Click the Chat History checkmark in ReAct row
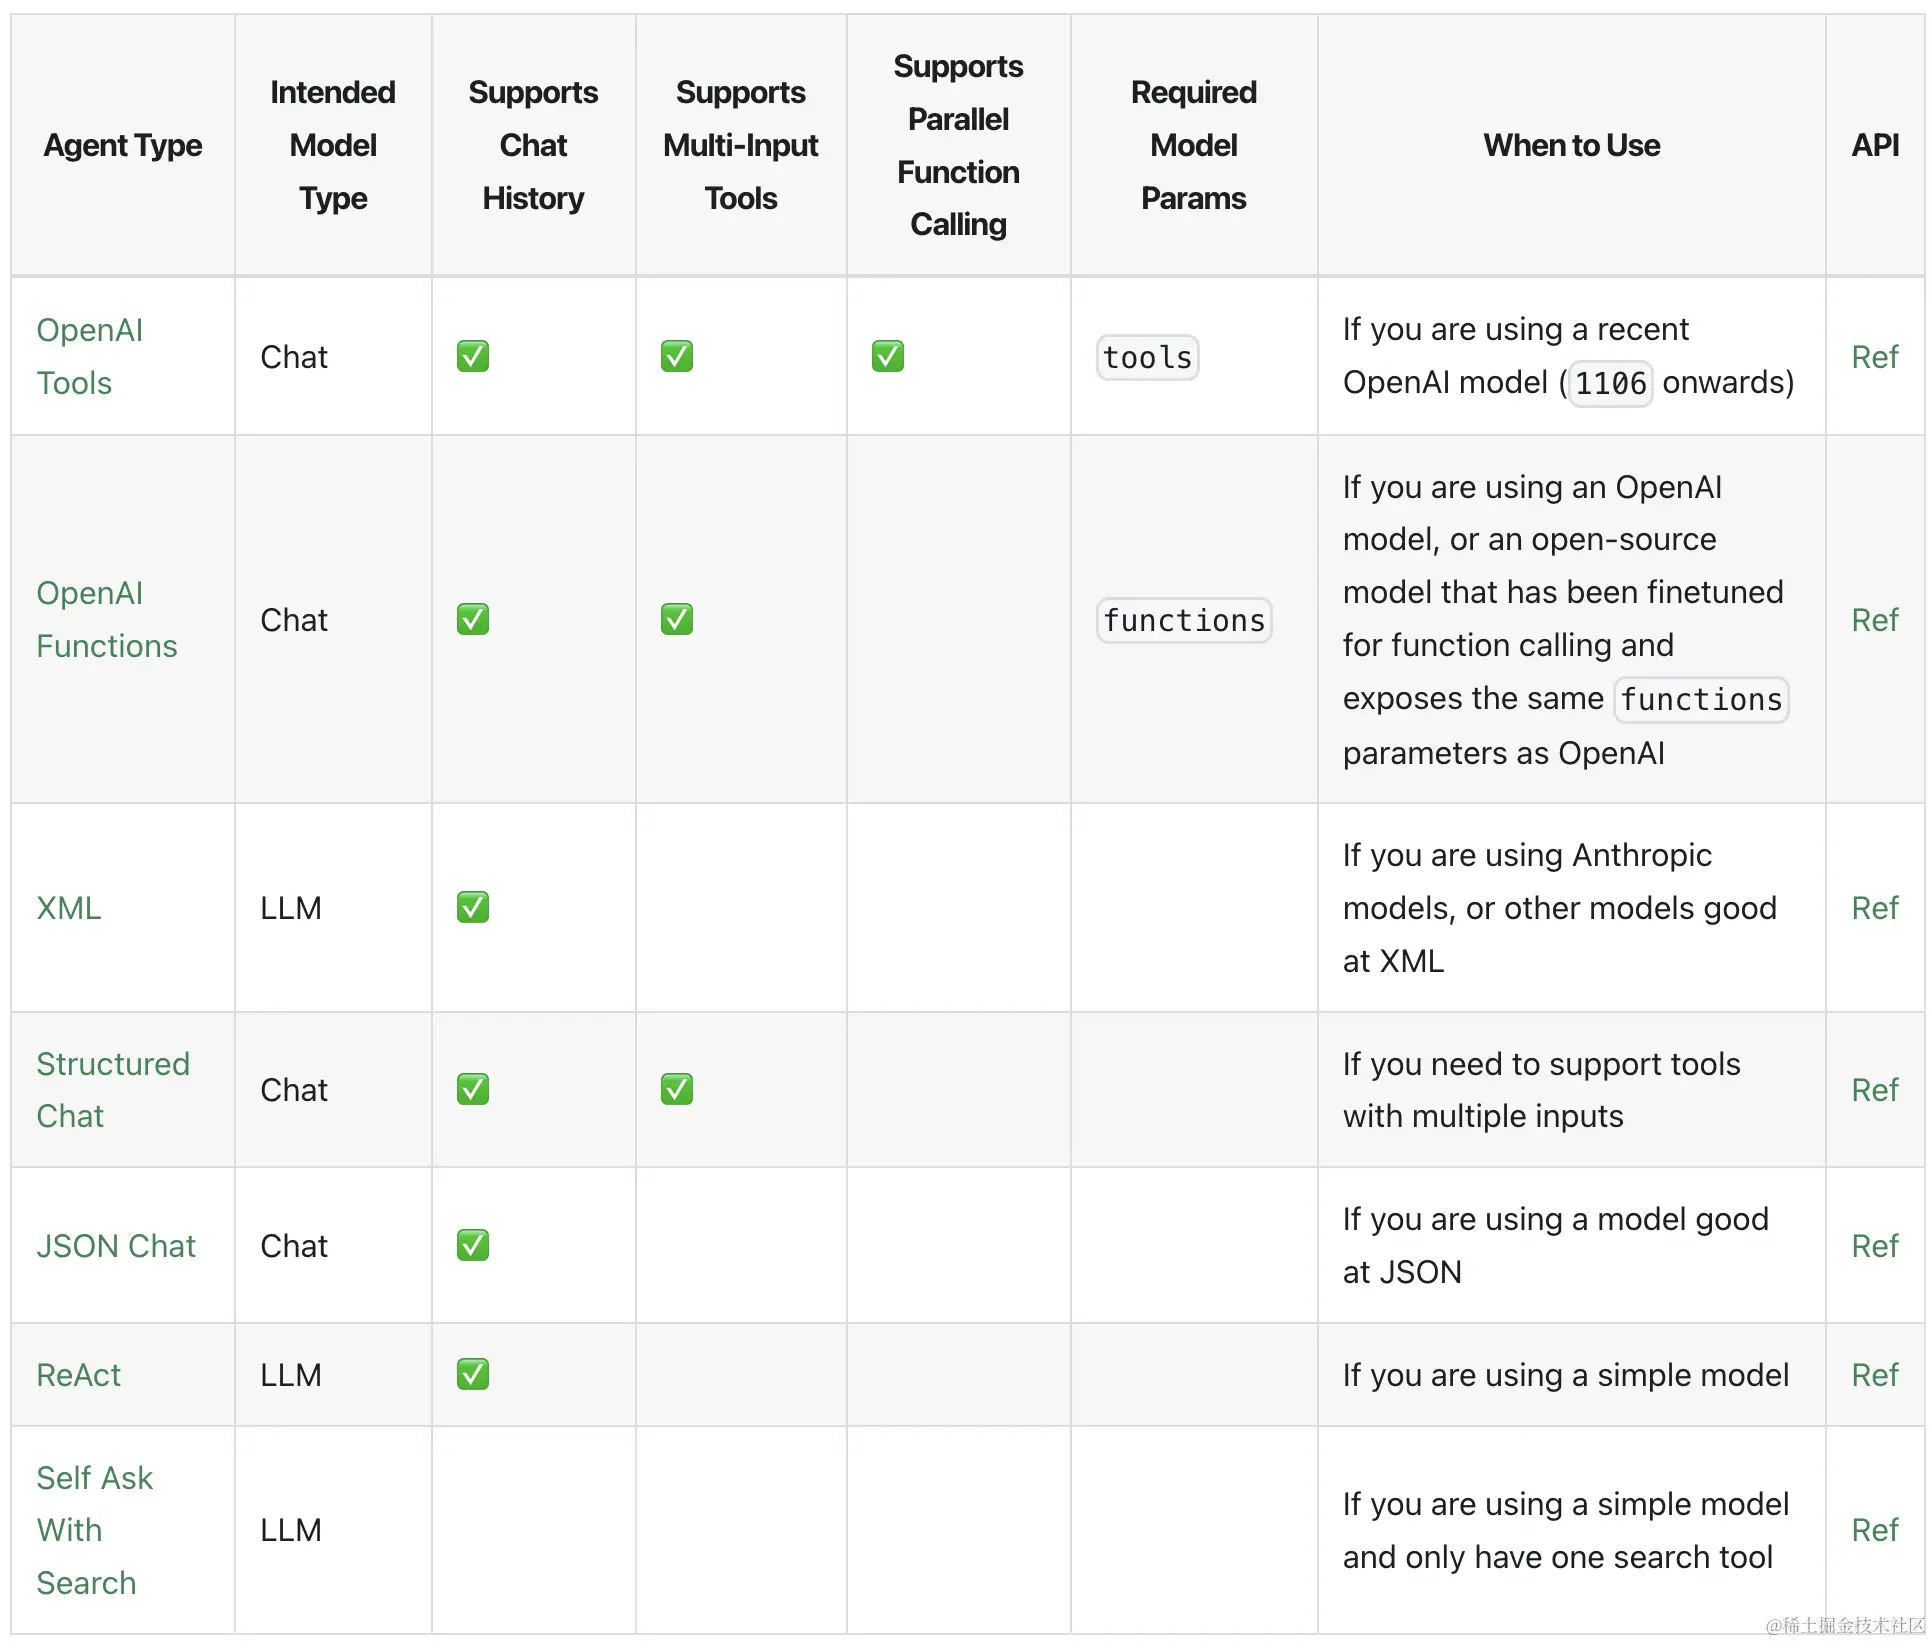1932x1642 pixels. [473, 1374]
